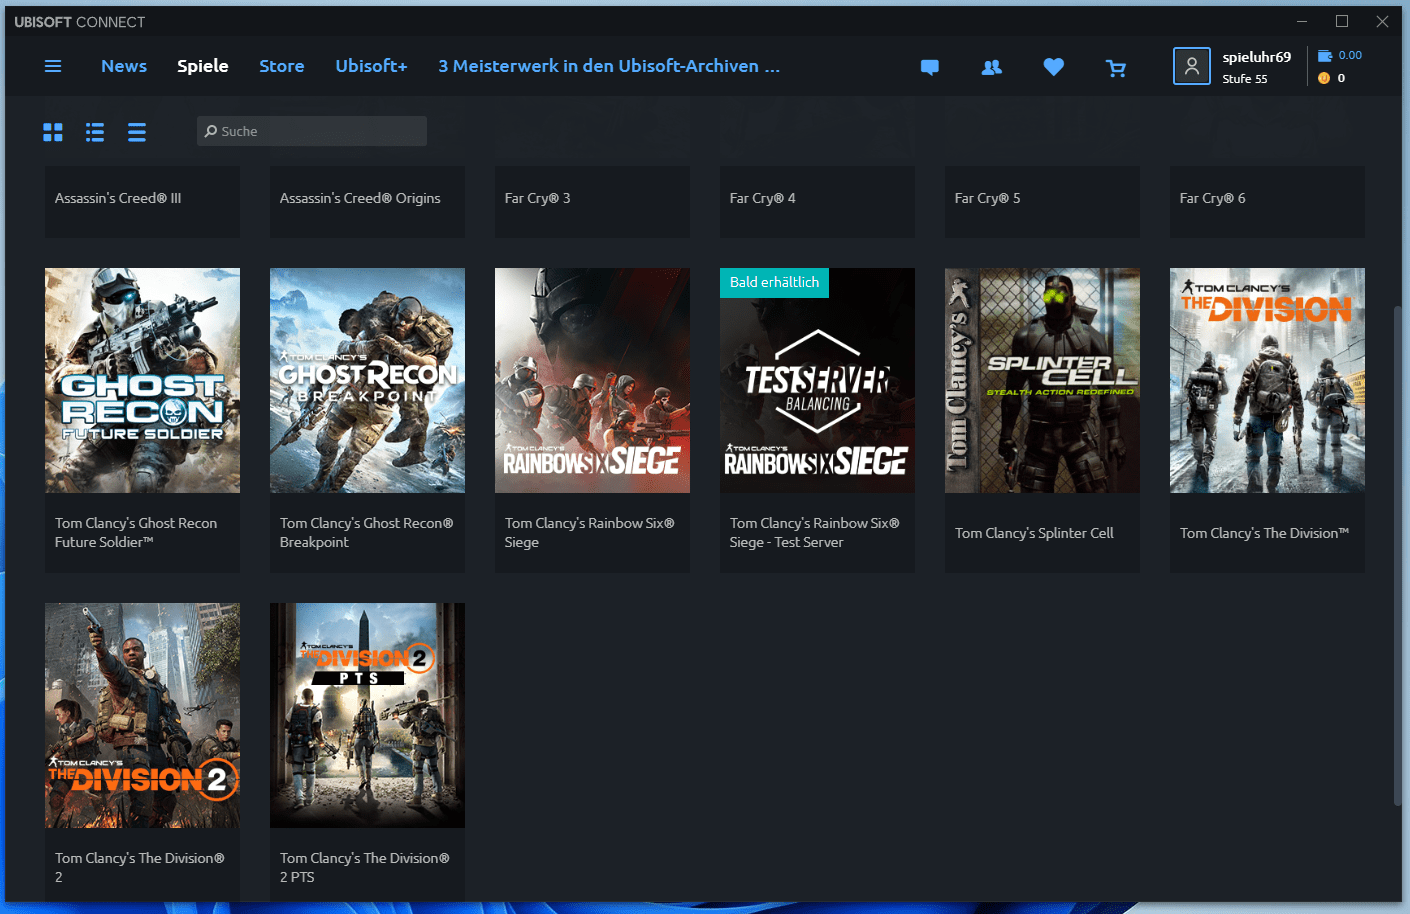Click Tom Clancy's Ghost Recon Future Soldier title

click(x=136, y=533)
